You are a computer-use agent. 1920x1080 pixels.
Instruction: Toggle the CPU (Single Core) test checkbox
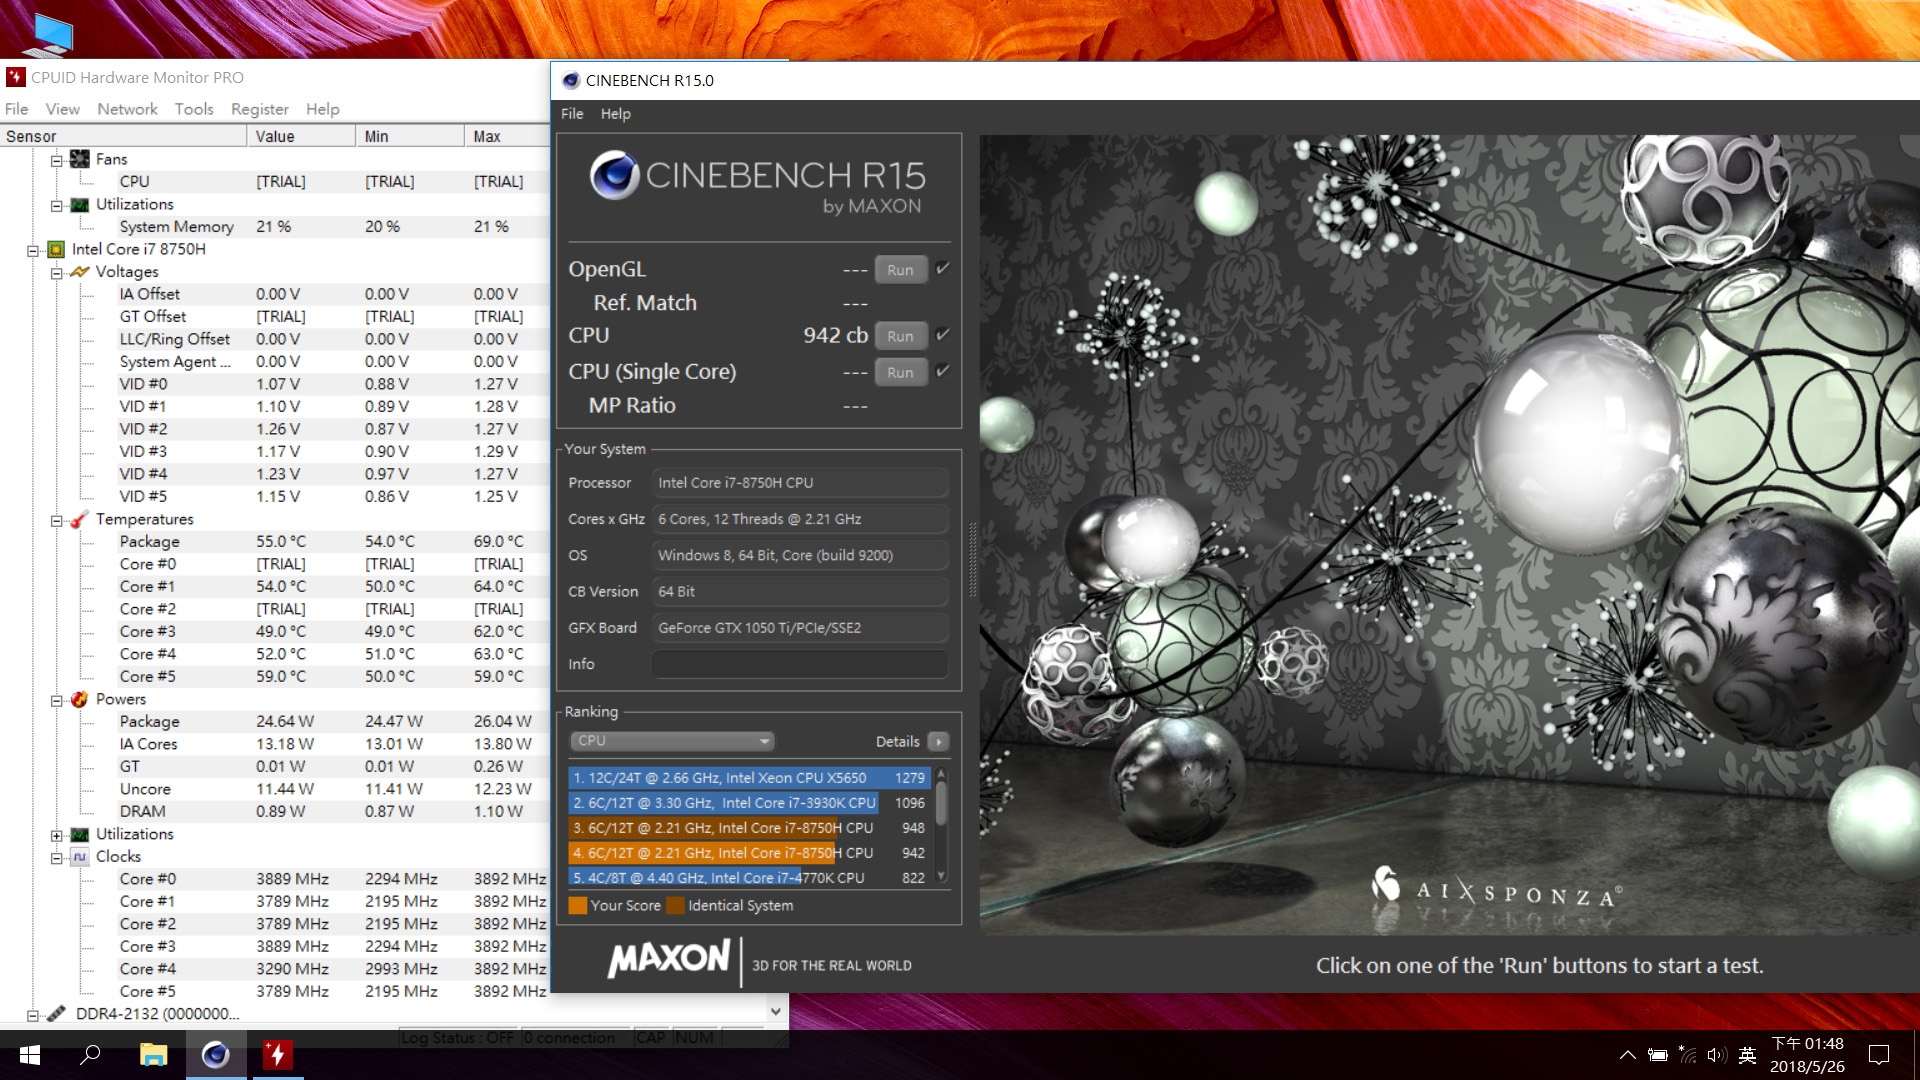pyautogui.click(x=942, y=371)
